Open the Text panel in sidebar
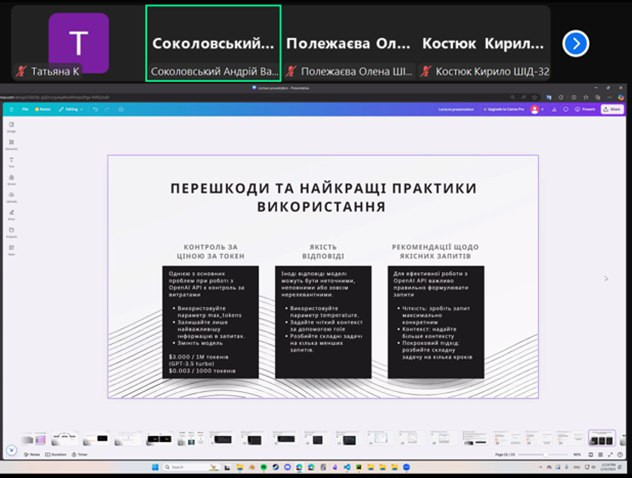The image size is (632, 478). coord(11,162)
